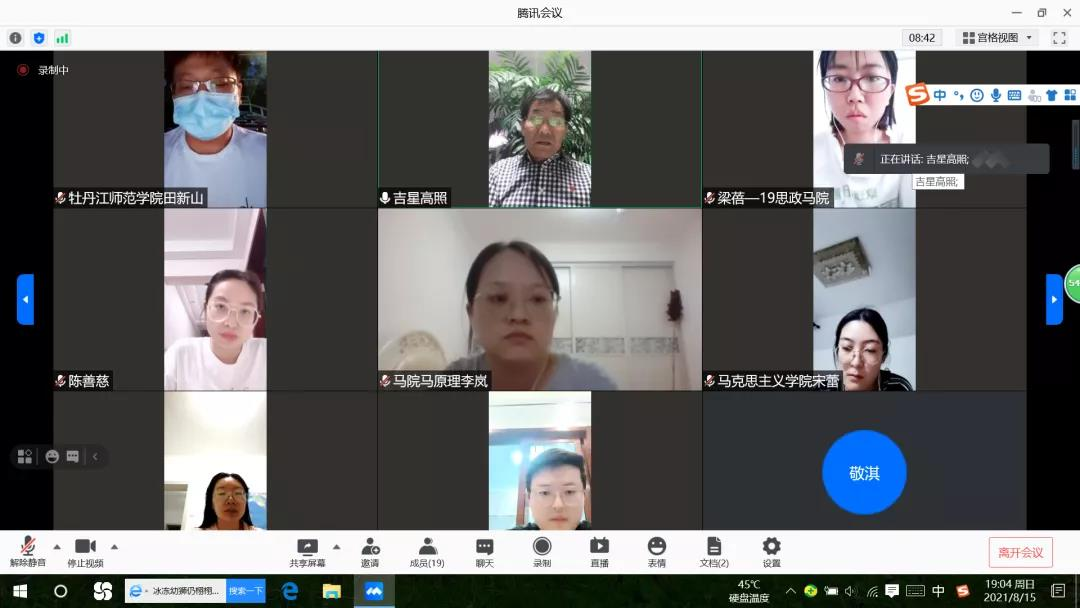Select 马院马原理李岚 video tile
The height and width of the screenshot is (608, 1080).
540,300
